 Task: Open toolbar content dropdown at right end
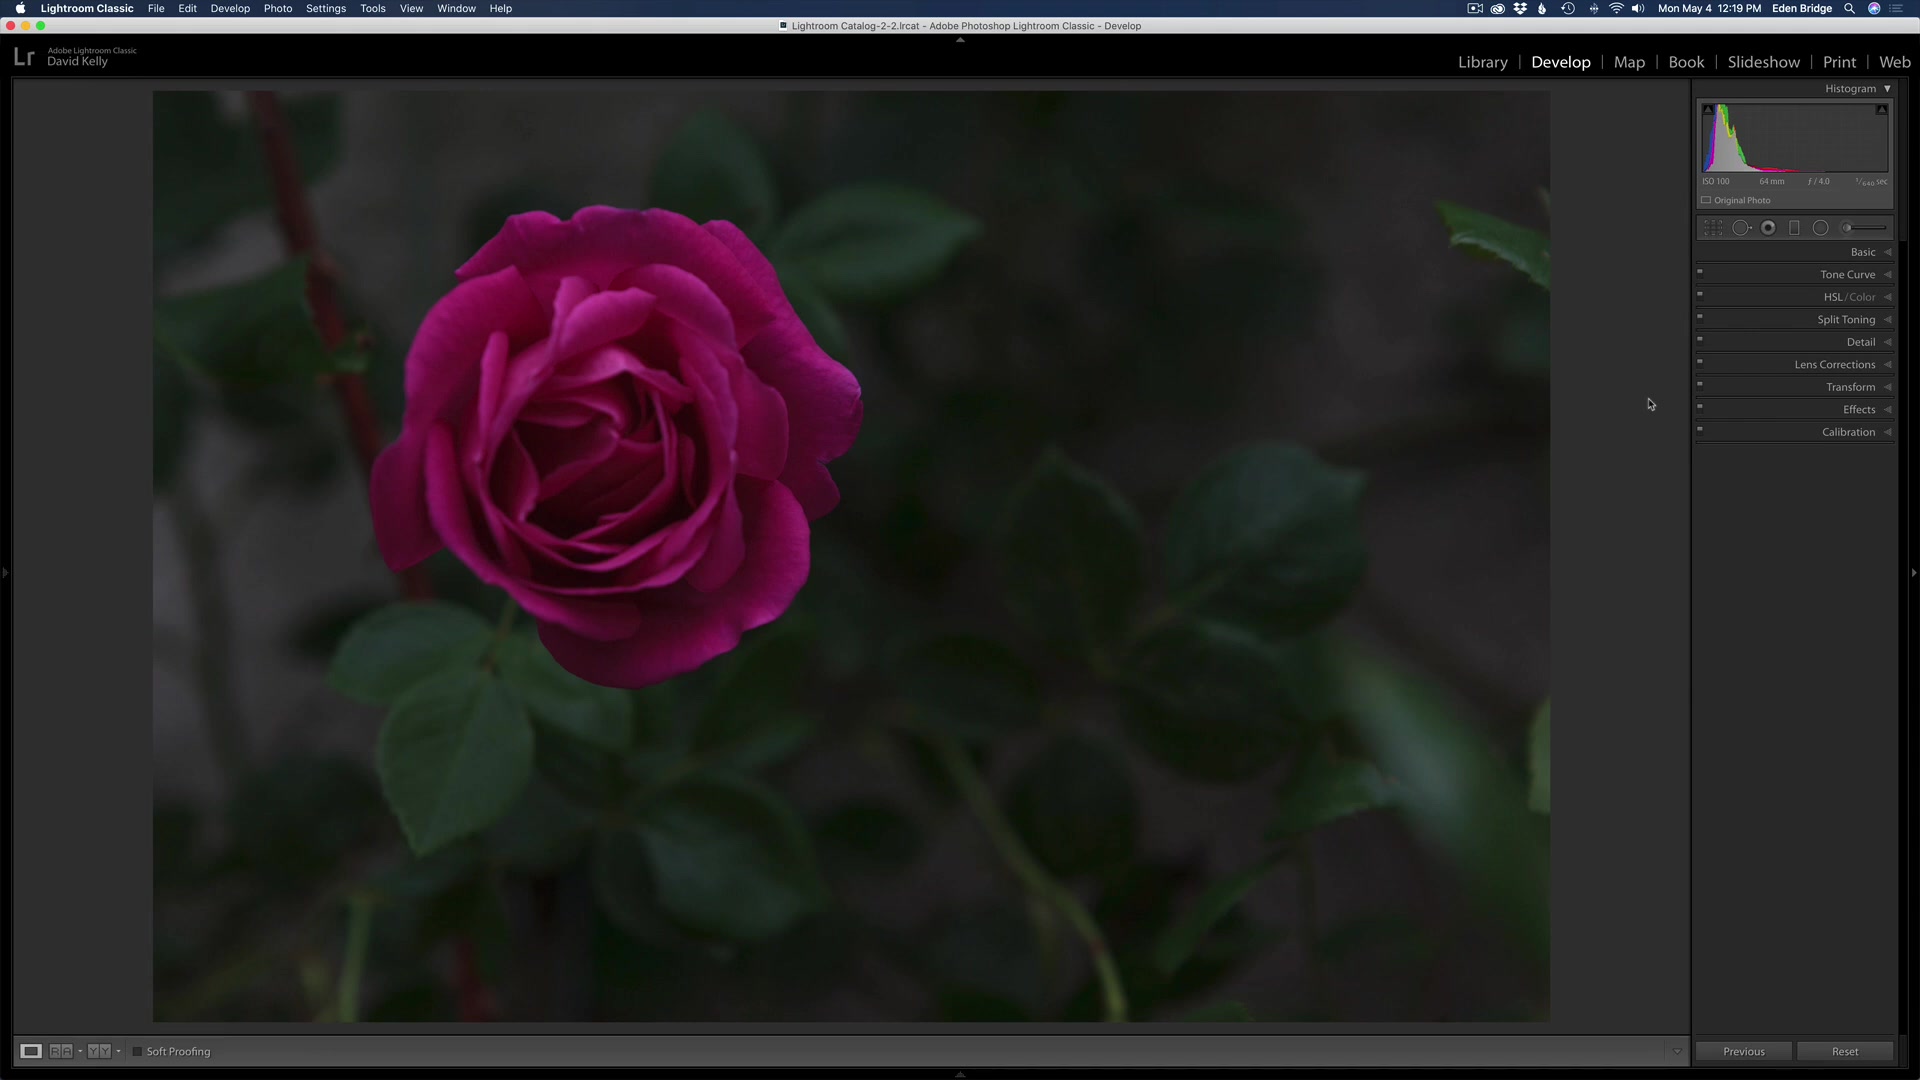pos(1677,1051)
